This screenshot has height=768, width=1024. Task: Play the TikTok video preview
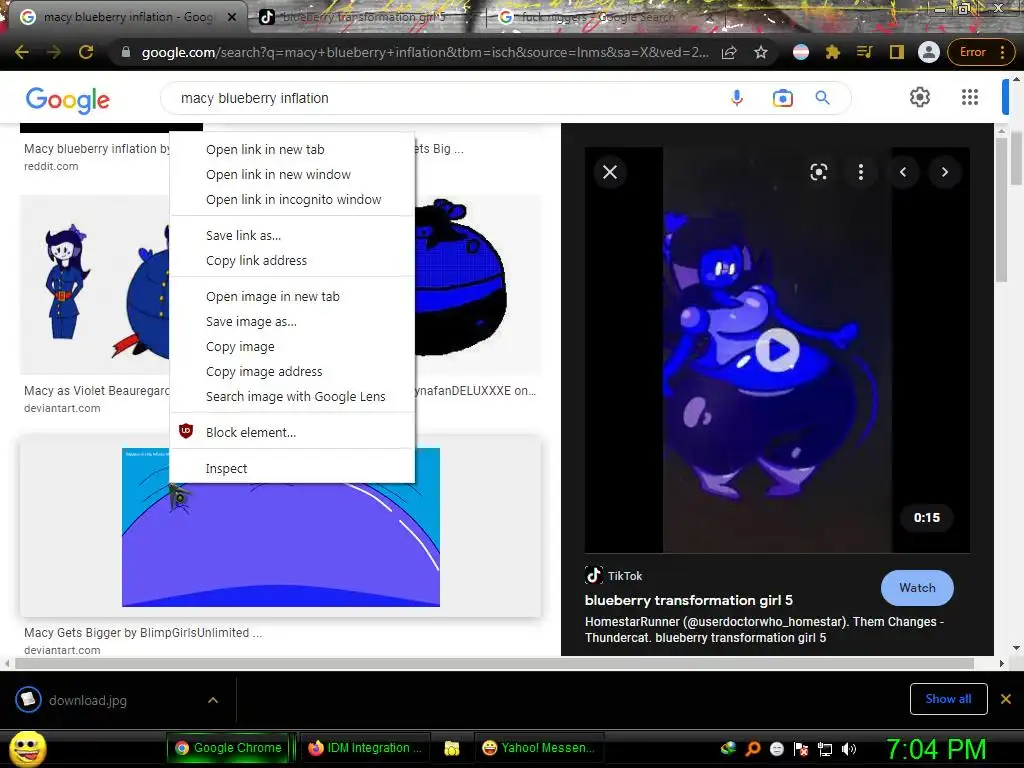(777, 350)
